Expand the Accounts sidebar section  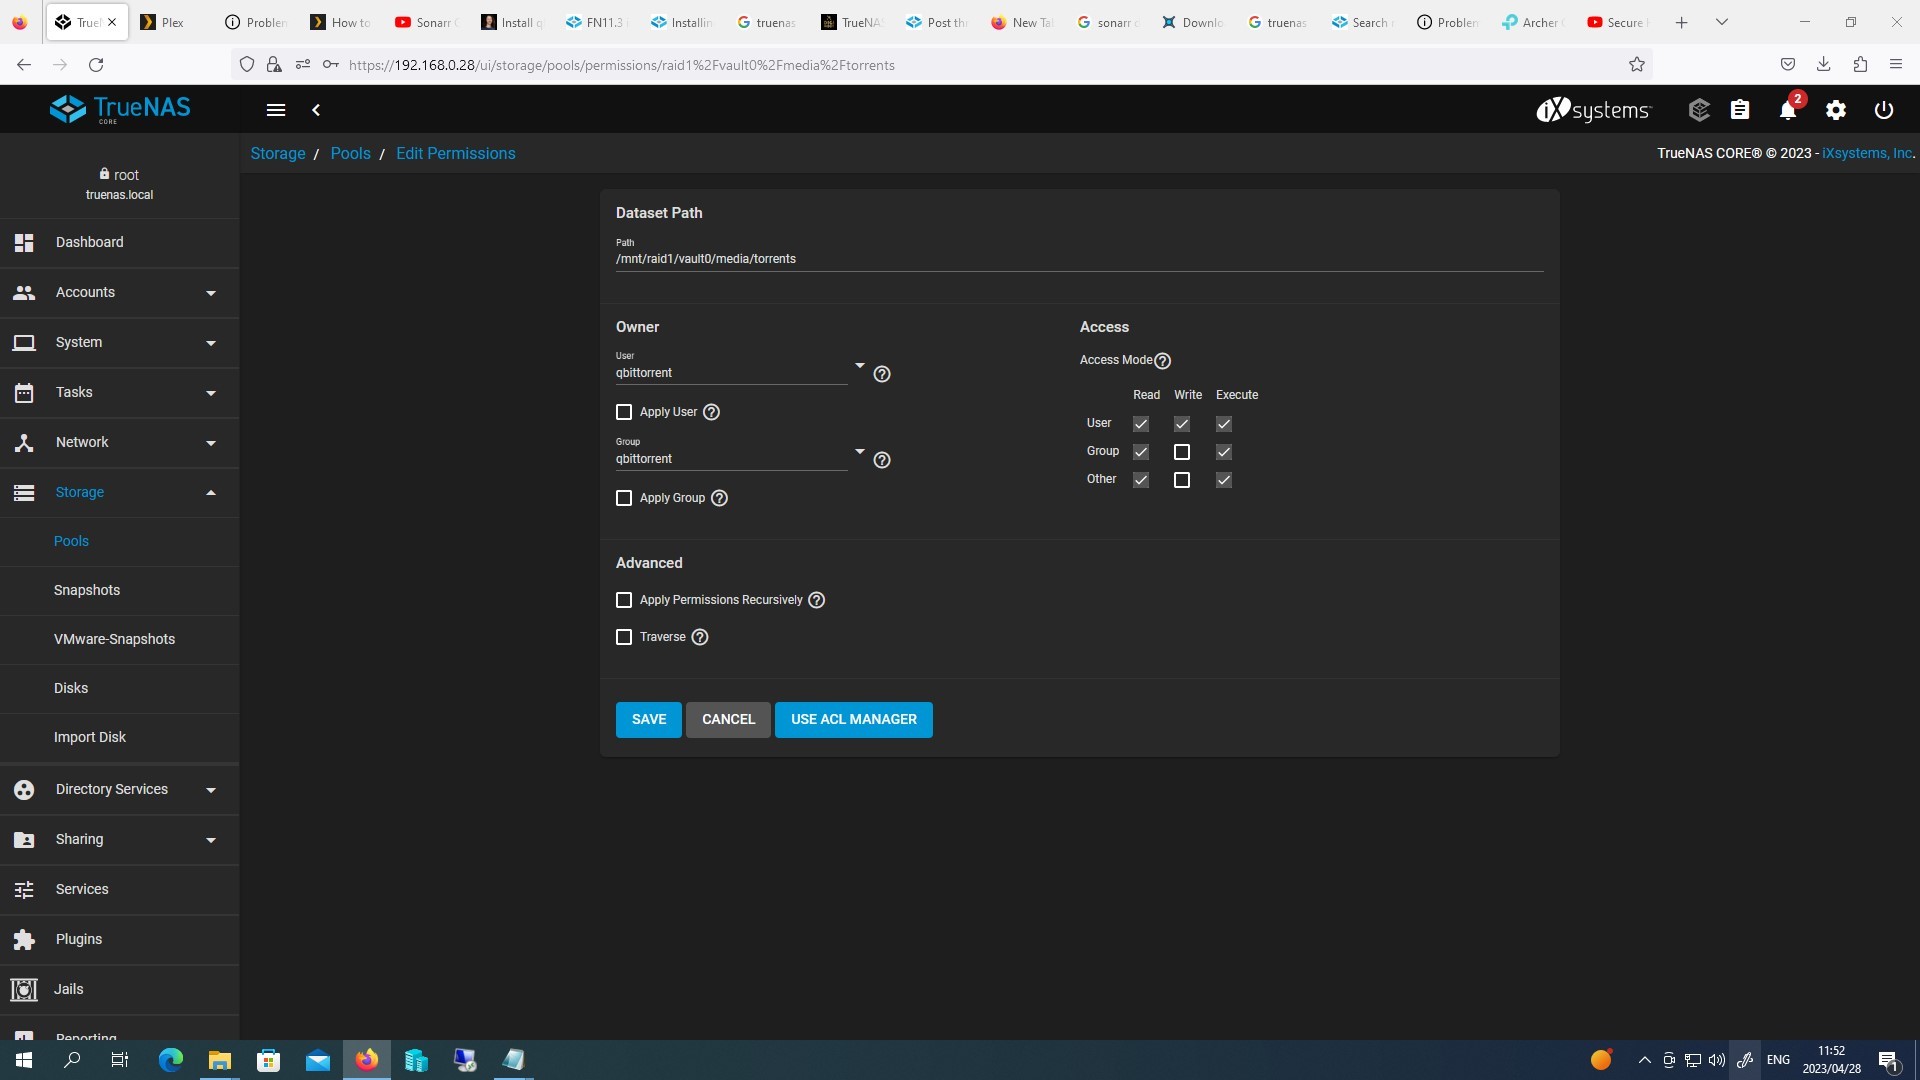click(x=119, y=293)
